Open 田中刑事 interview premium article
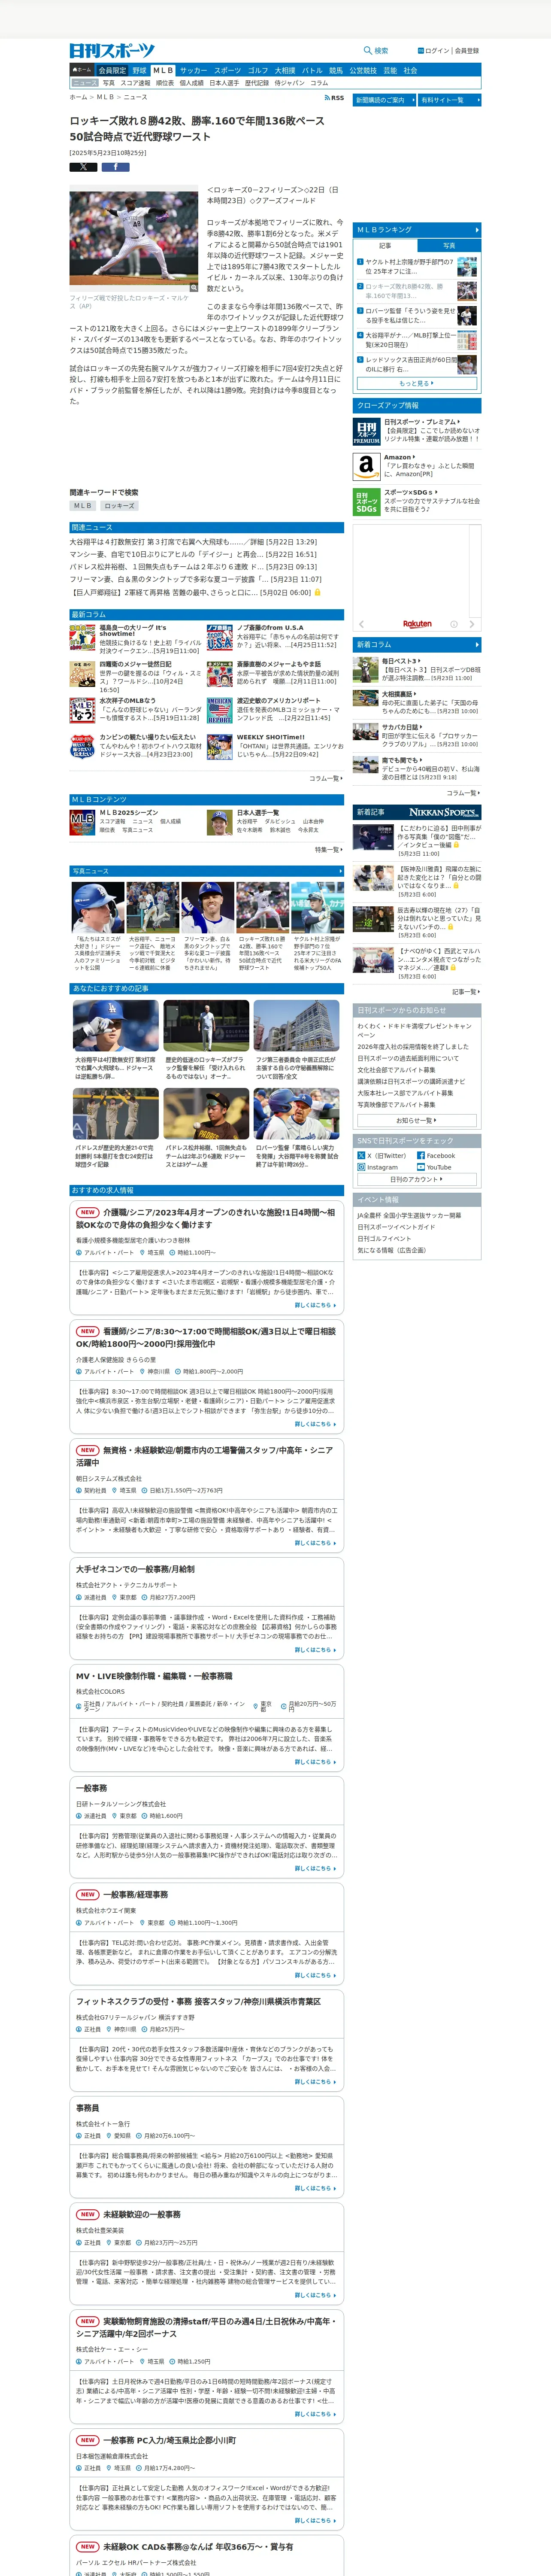The image size is (551, 2576). (x=439, y=837)
